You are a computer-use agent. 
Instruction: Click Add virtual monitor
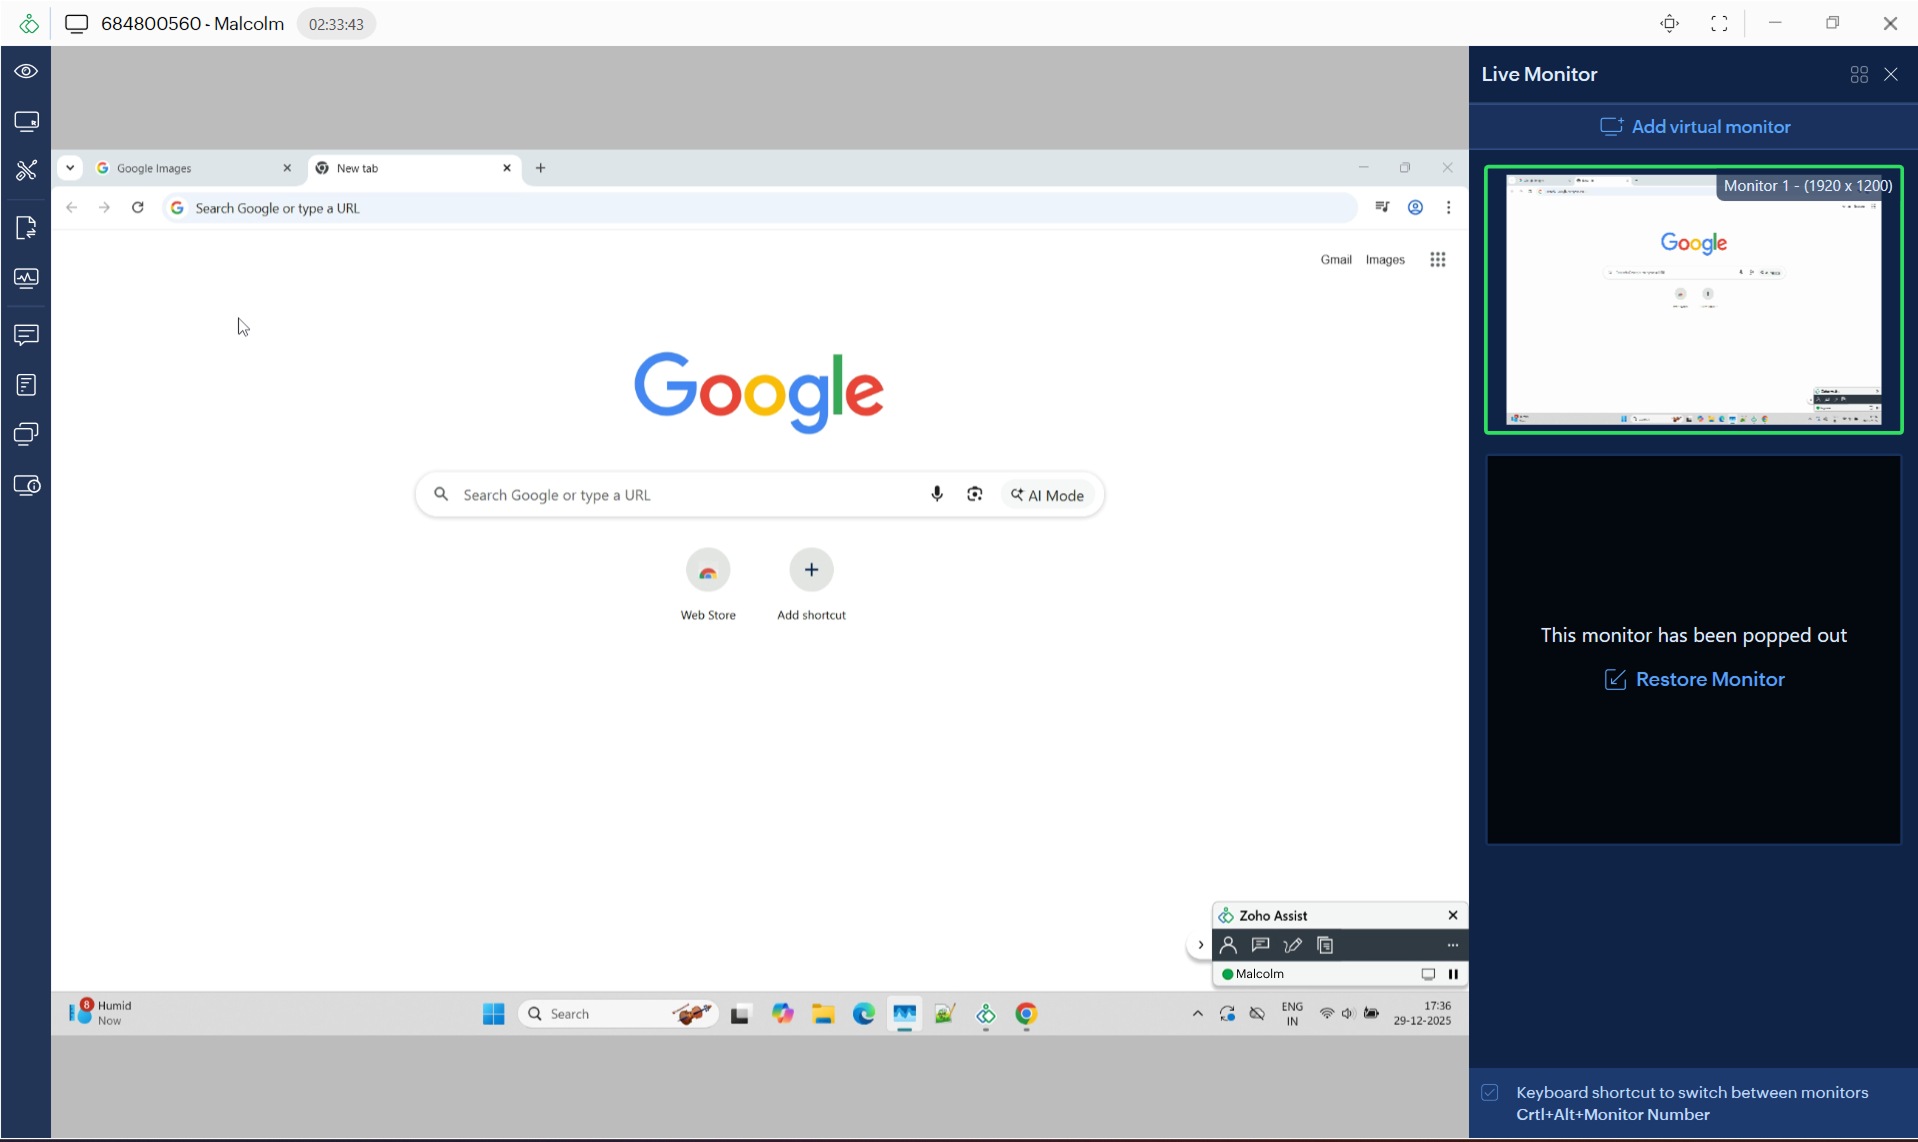pos(1695,127)
